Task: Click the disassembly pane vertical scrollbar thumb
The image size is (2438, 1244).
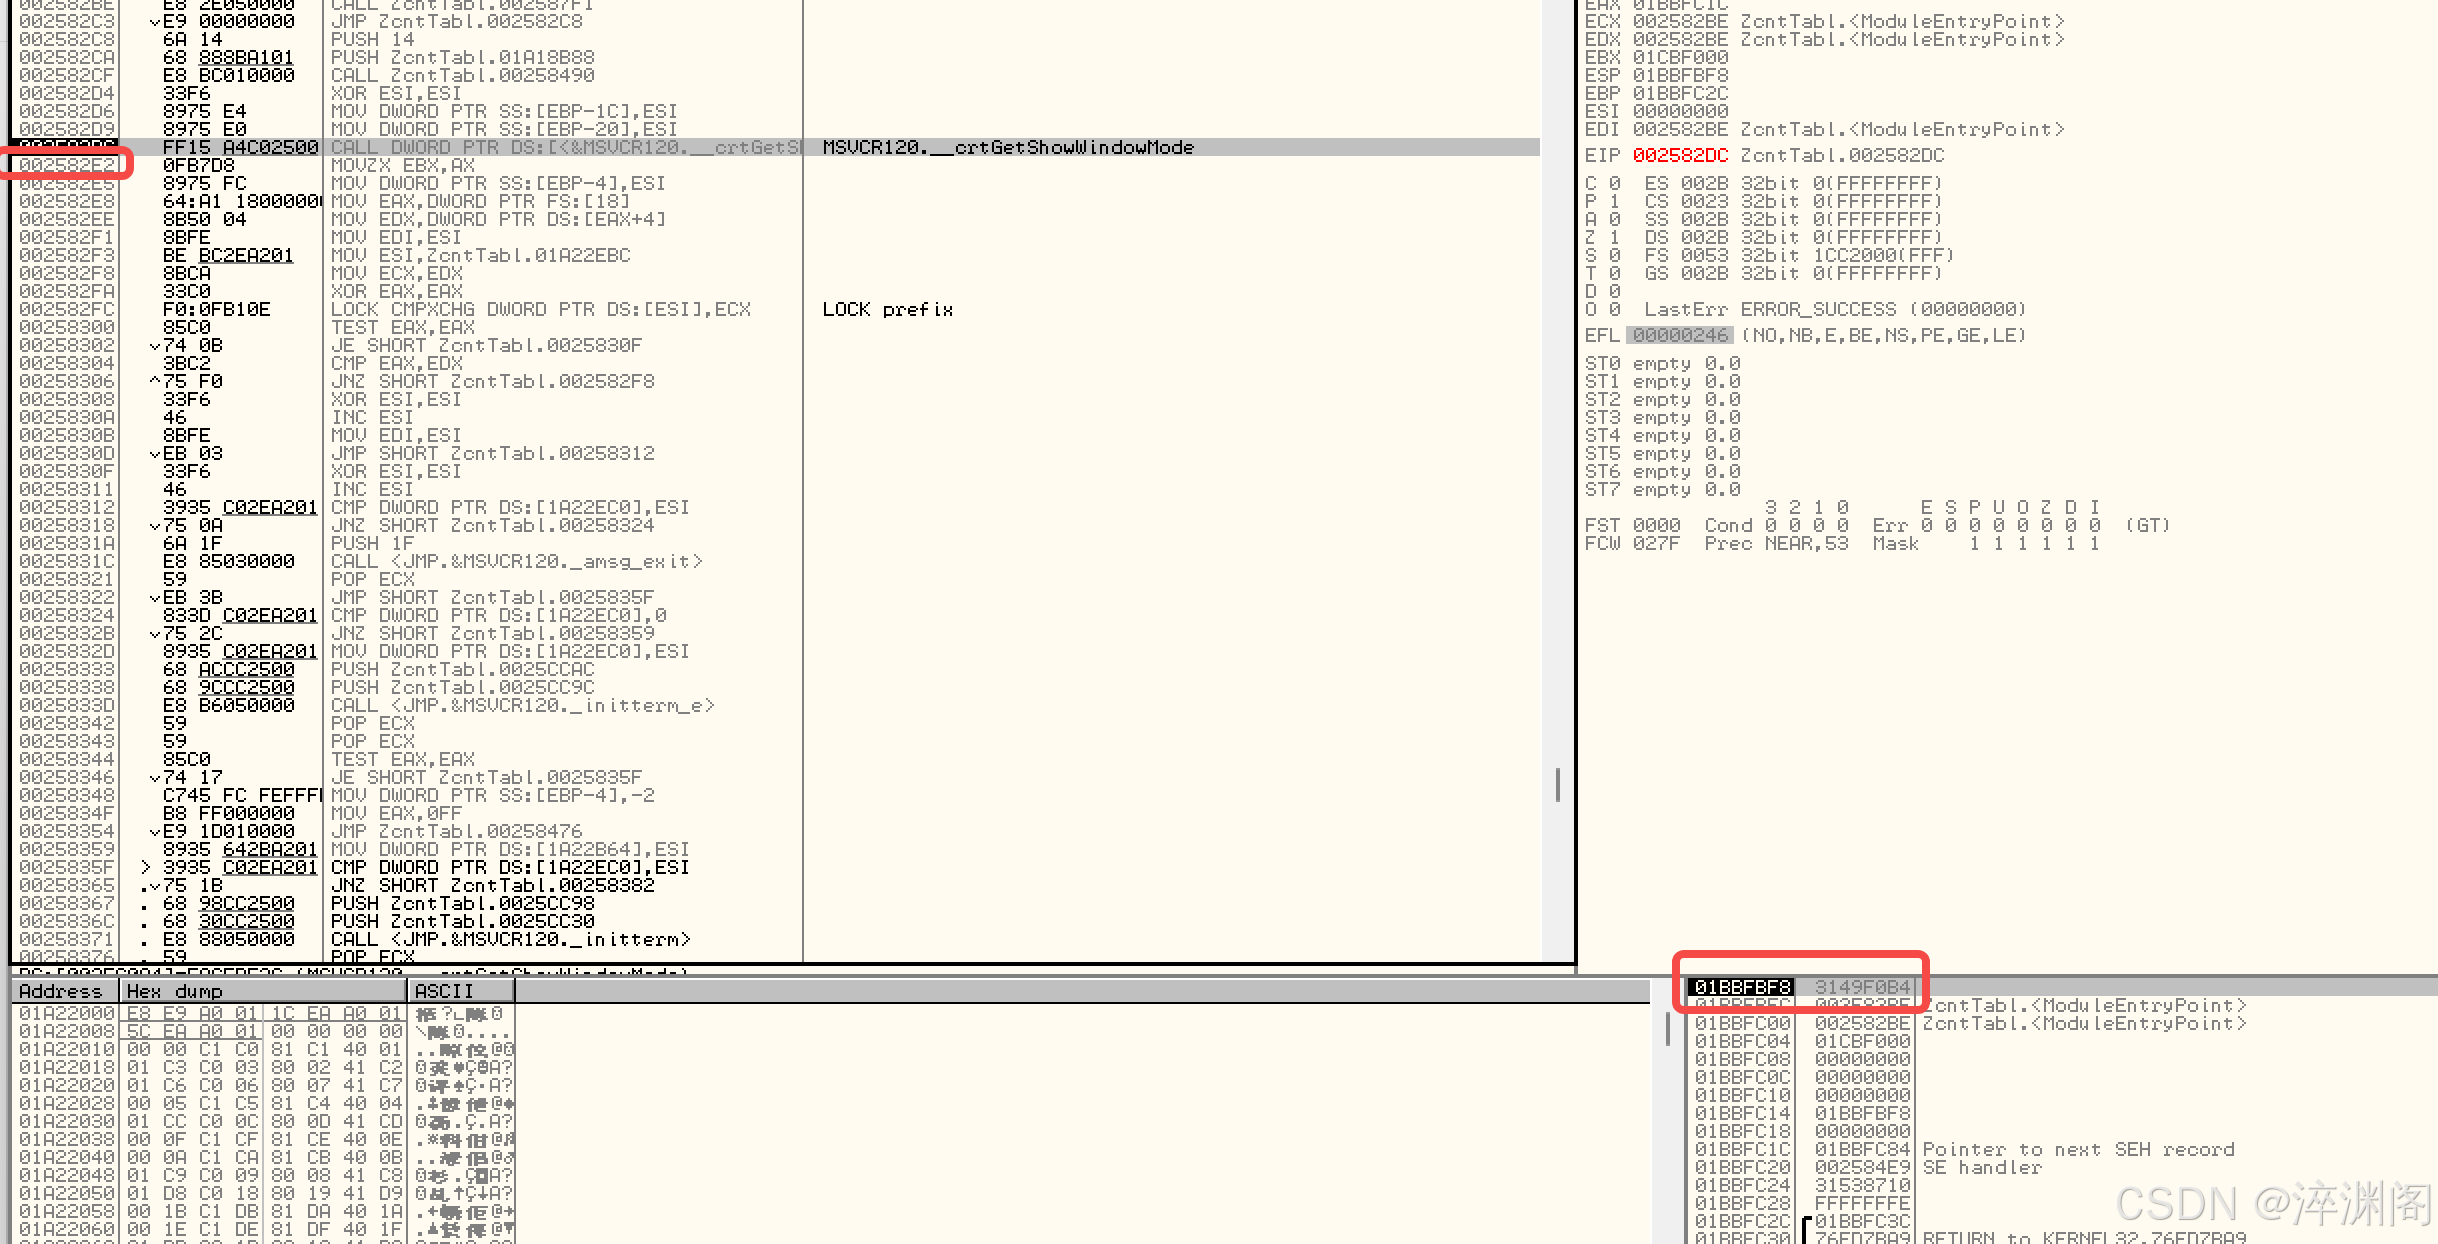Action: 1557,784
